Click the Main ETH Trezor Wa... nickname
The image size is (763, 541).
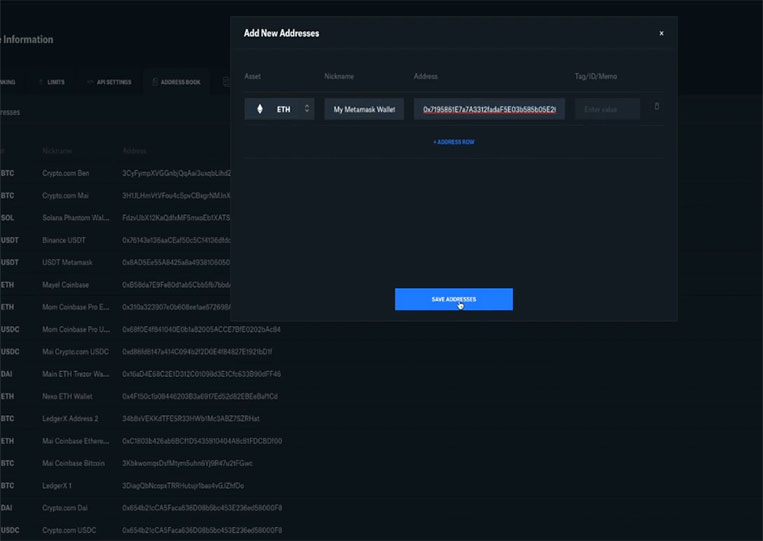coord(75,374)
